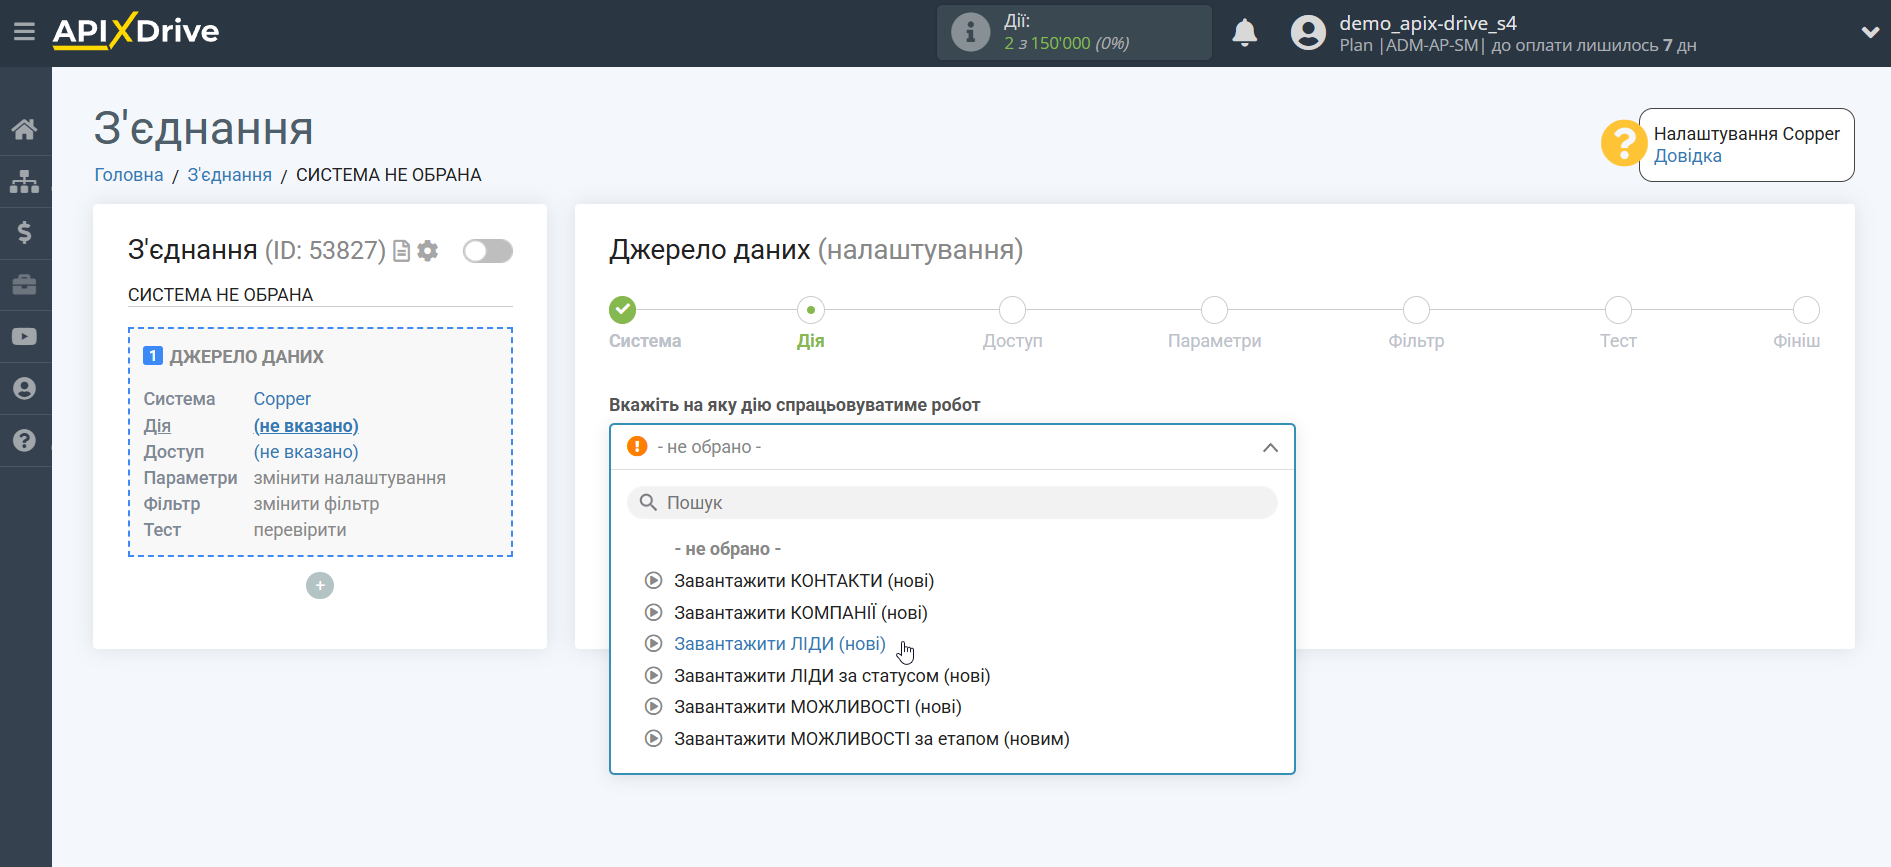1891x867 pixels.
Task: Click the Copper system link
Action: tap(282, 399)
